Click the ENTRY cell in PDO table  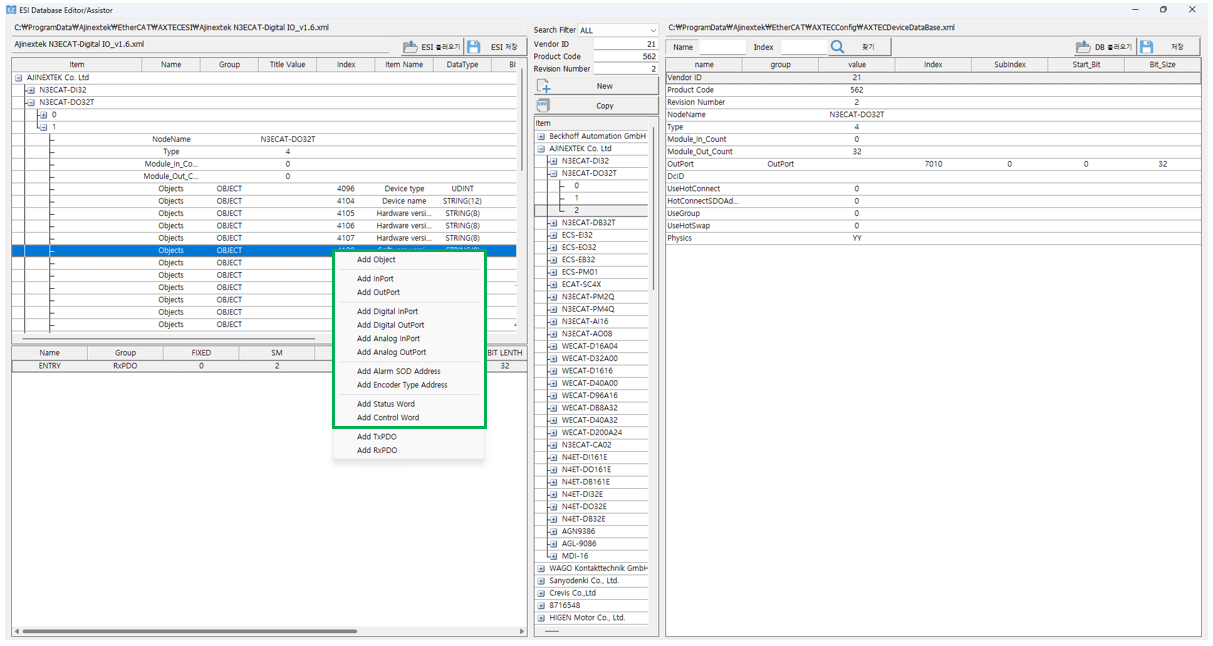coord(50,366)
